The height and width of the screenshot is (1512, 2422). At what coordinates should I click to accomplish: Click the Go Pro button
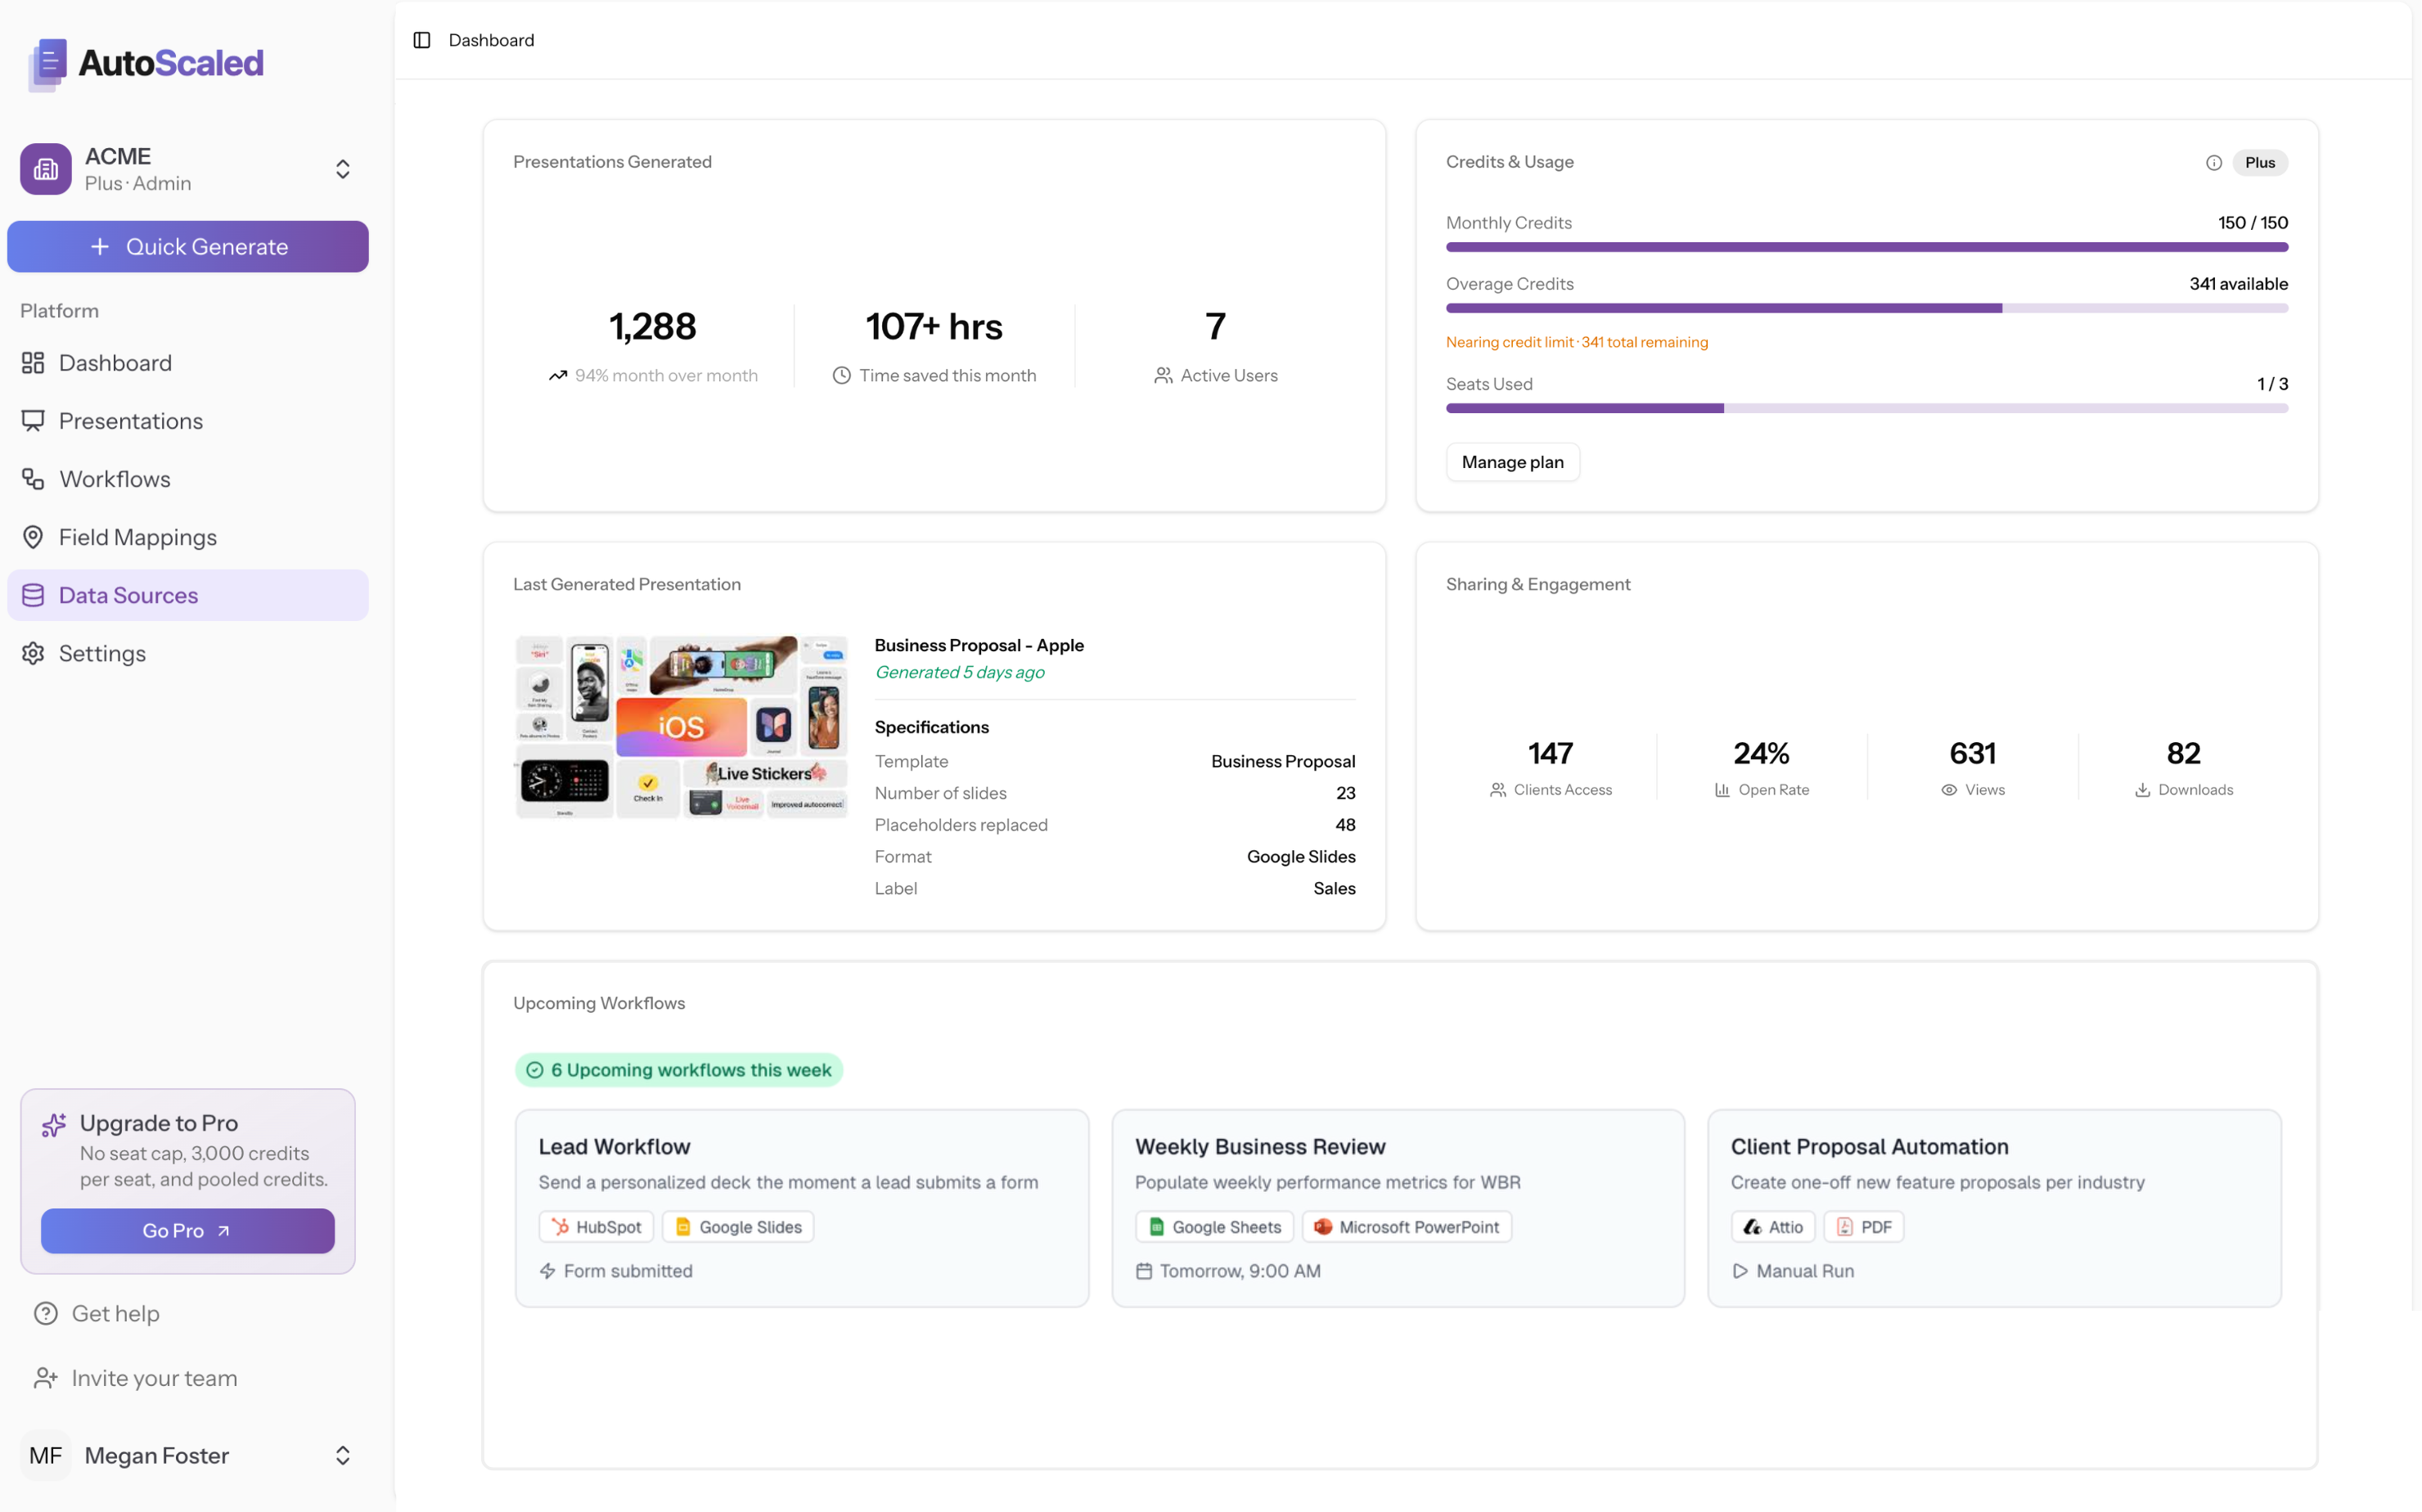click(x=188, y=1230)
